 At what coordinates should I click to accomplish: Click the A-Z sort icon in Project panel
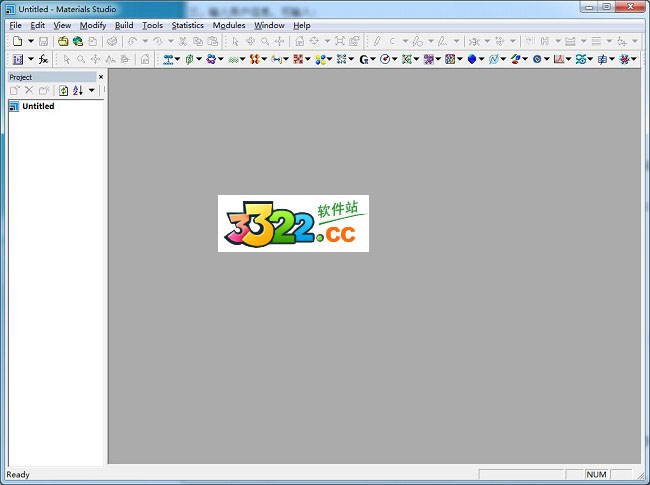point(78,90)
